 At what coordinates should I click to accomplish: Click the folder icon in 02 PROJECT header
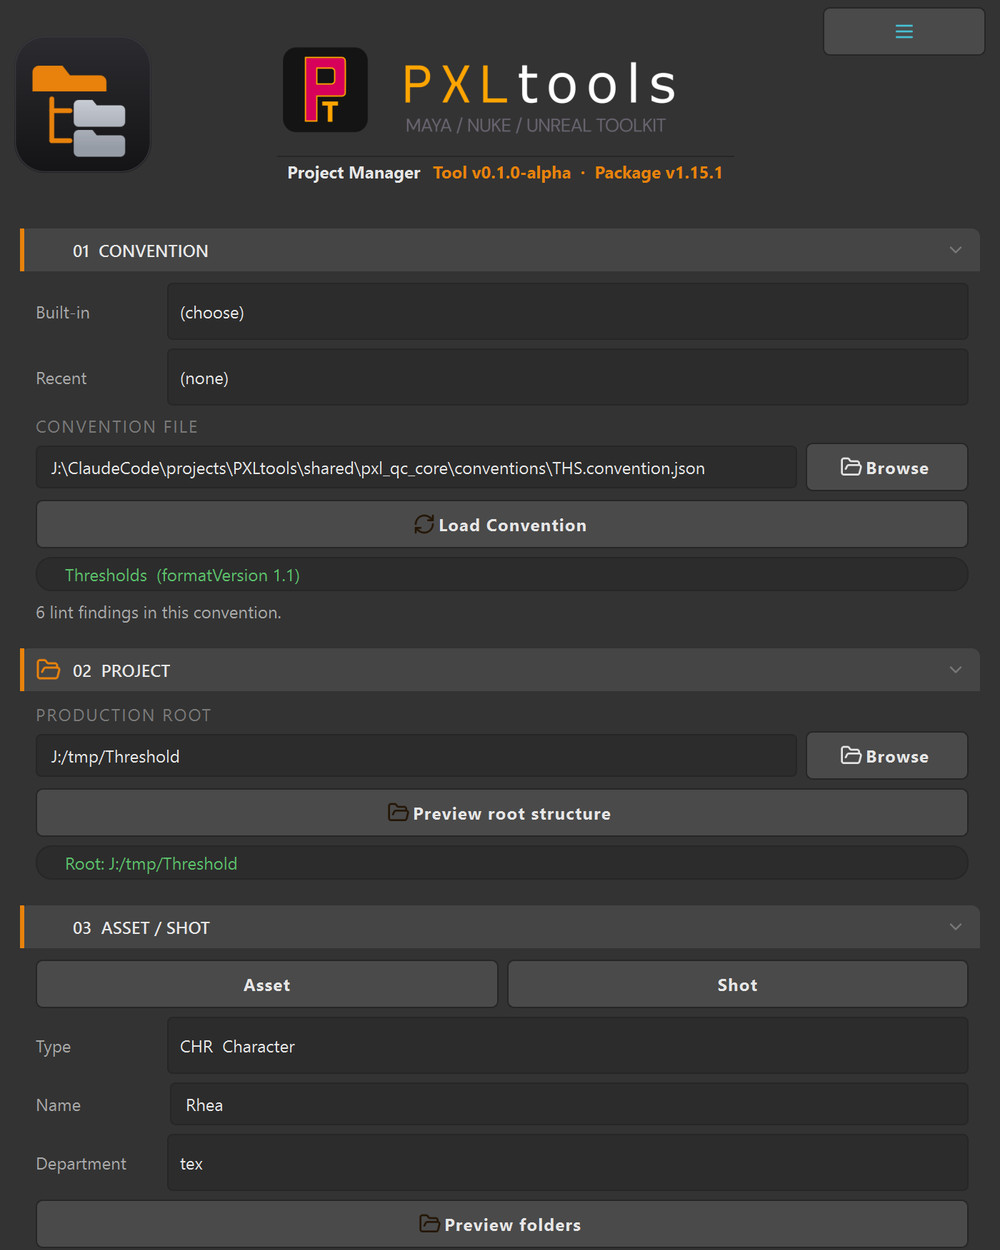coord(48,670)
